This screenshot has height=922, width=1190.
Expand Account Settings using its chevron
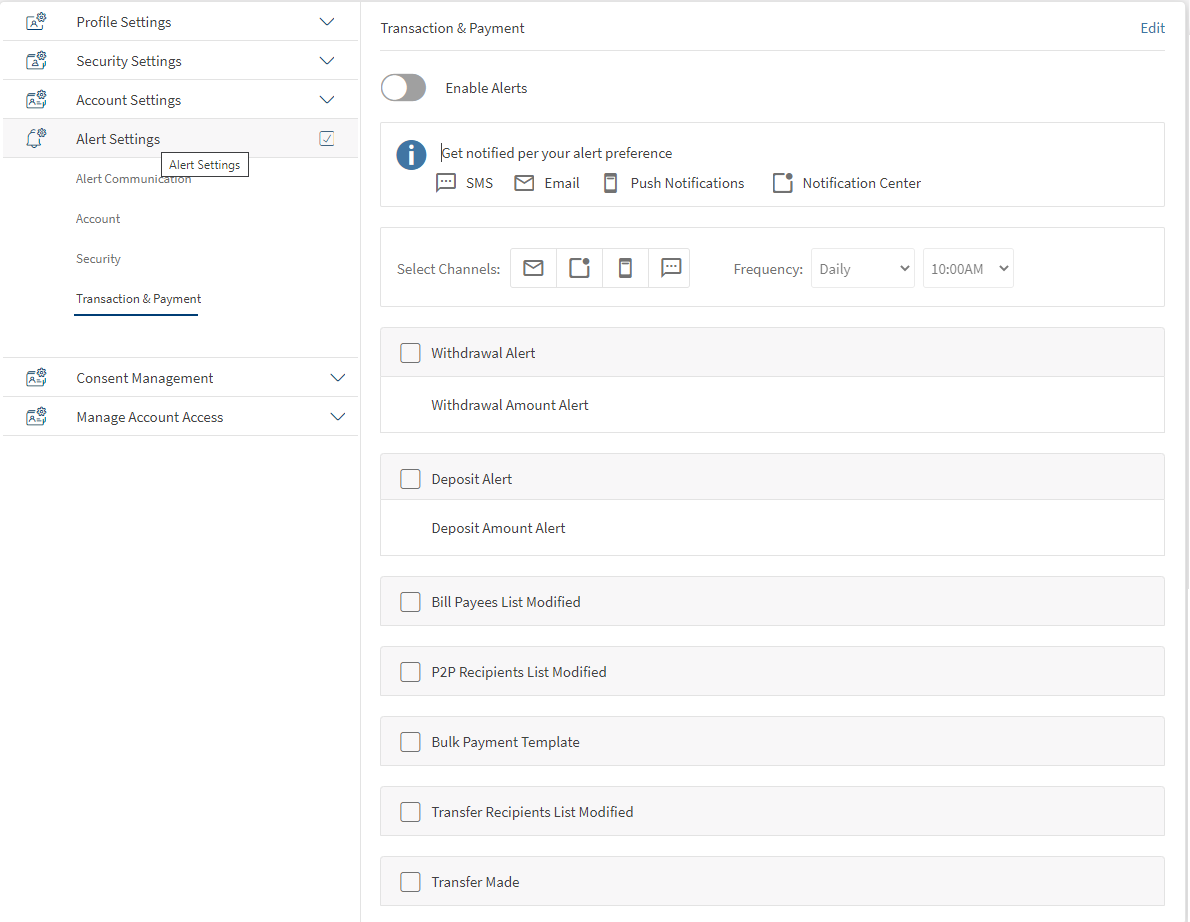click(x=327, y=100)
